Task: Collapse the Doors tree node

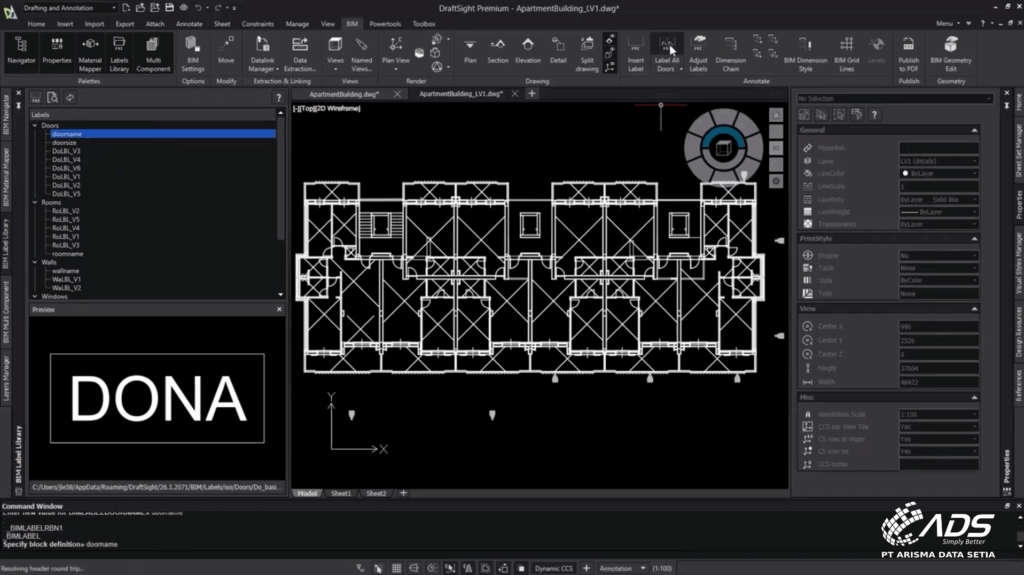Action: click(x=35, y=125)
